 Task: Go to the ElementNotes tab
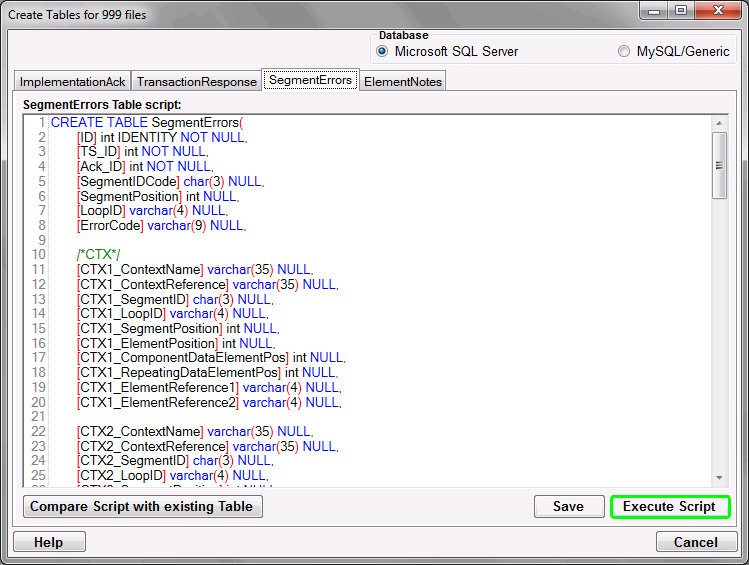pos(403,81)
